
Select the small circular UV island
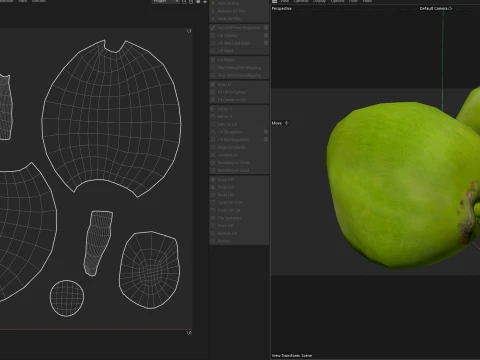click(x=67, y=298)
